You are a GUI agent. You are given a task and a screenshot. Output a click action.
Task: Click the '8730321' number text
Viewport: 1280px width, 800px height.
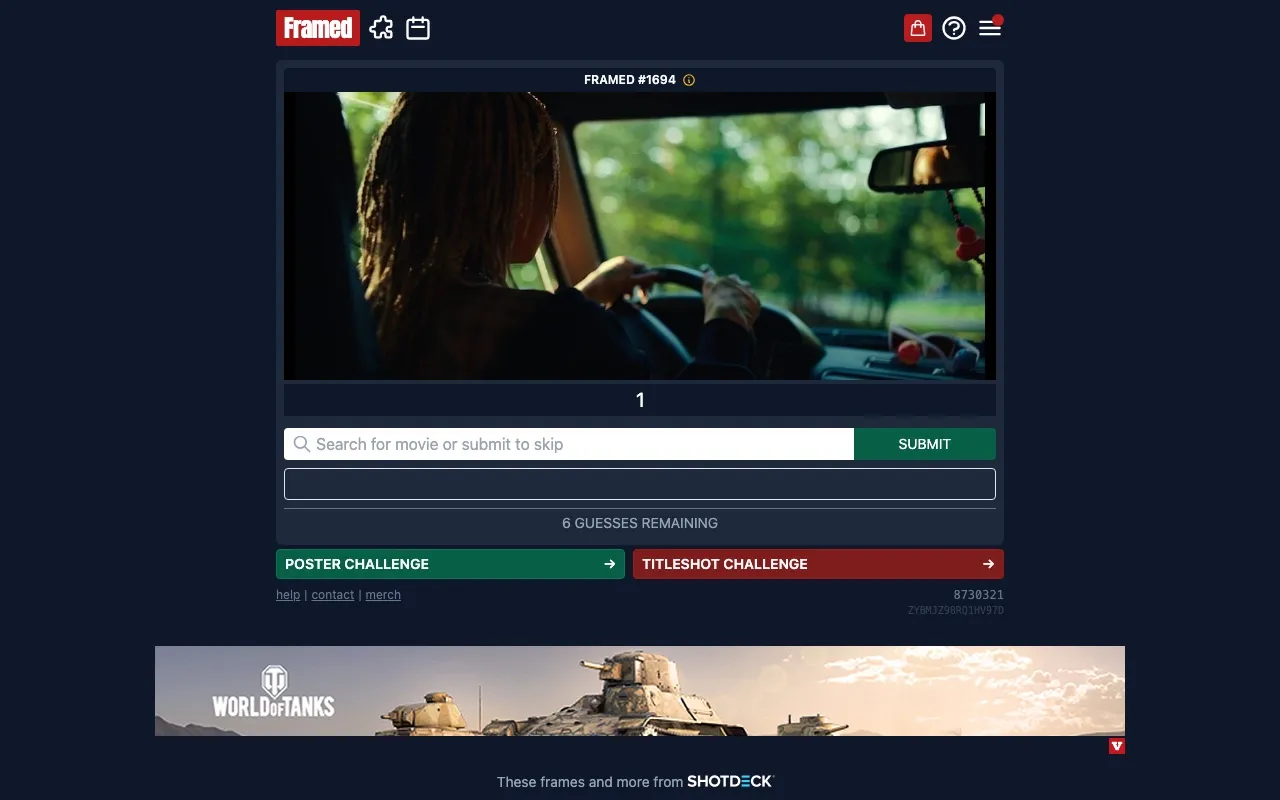point(978,595)
